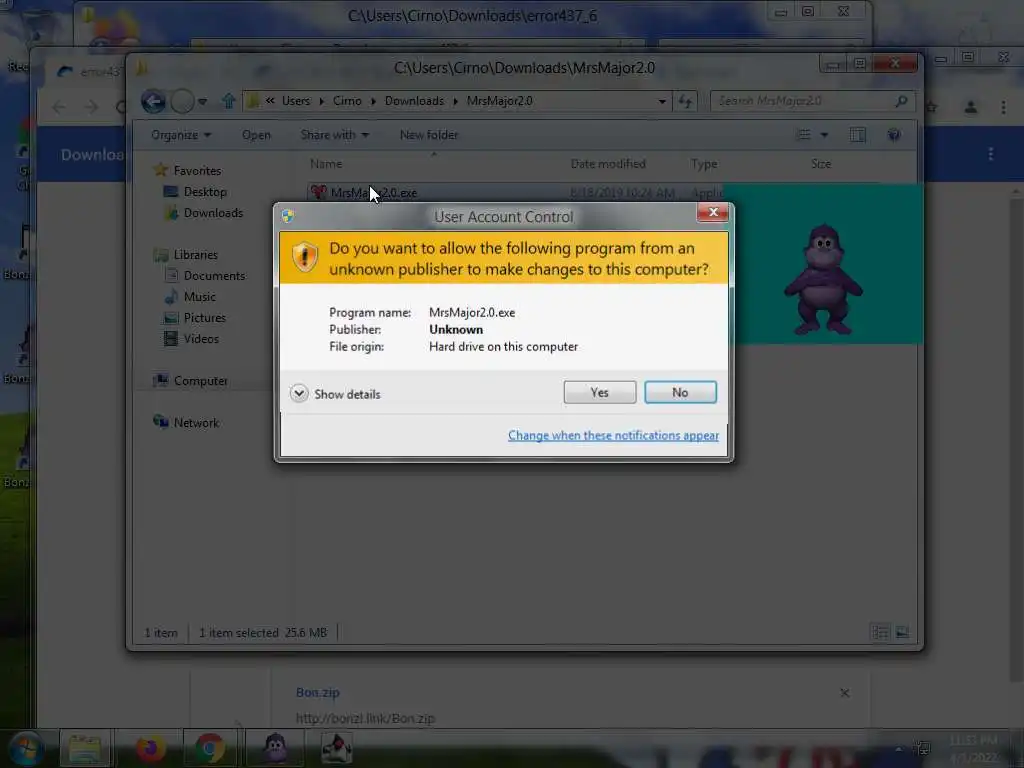The image size is (1024, 768).
Task: Click the last pinned taskbar program icon
Action: tap(337, 749)
